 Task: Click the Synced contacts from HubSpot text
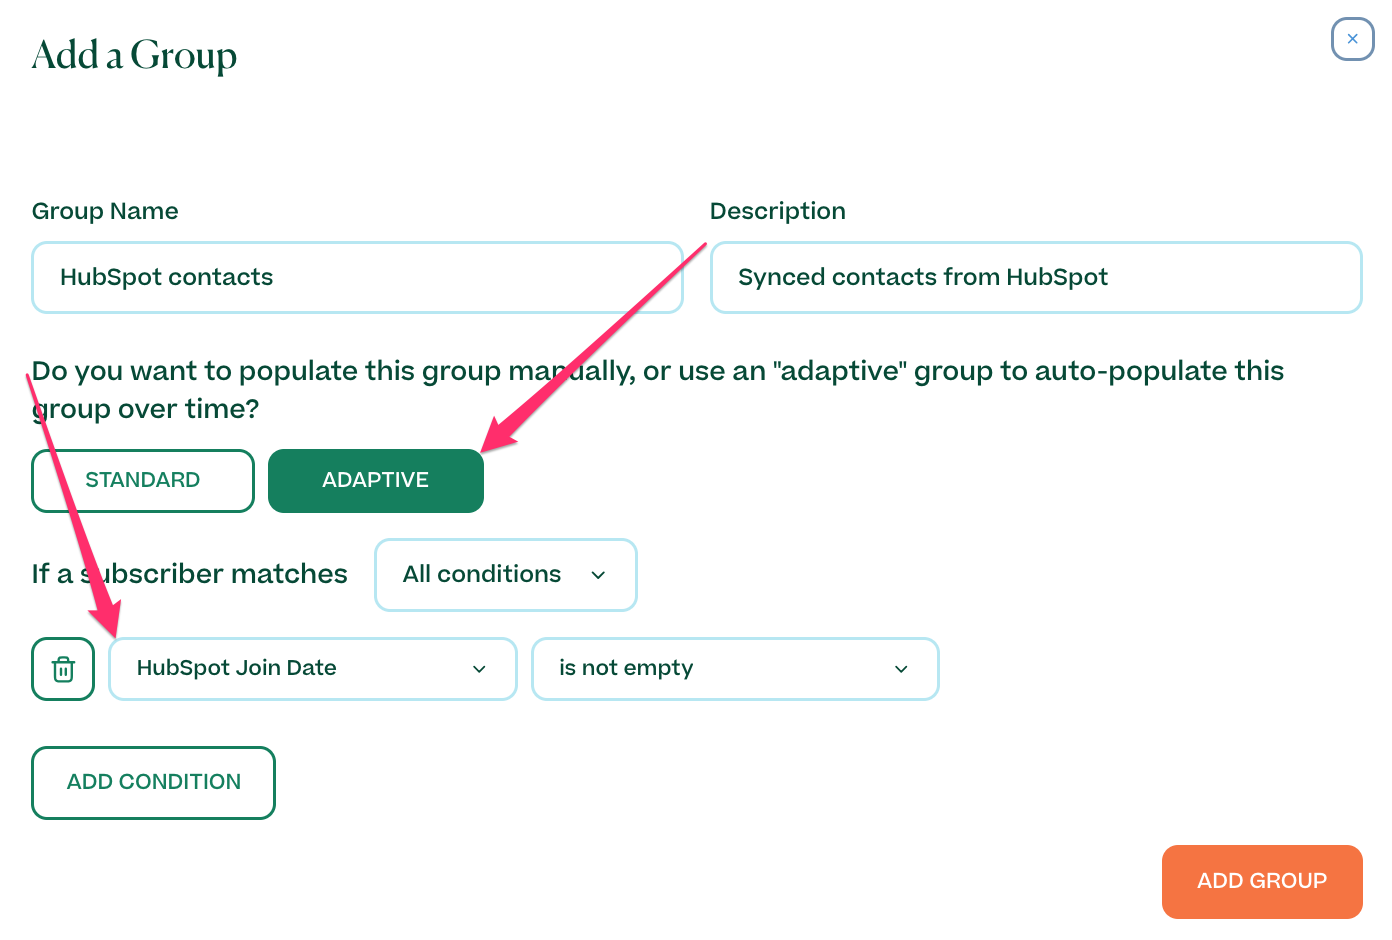[922, 277]
